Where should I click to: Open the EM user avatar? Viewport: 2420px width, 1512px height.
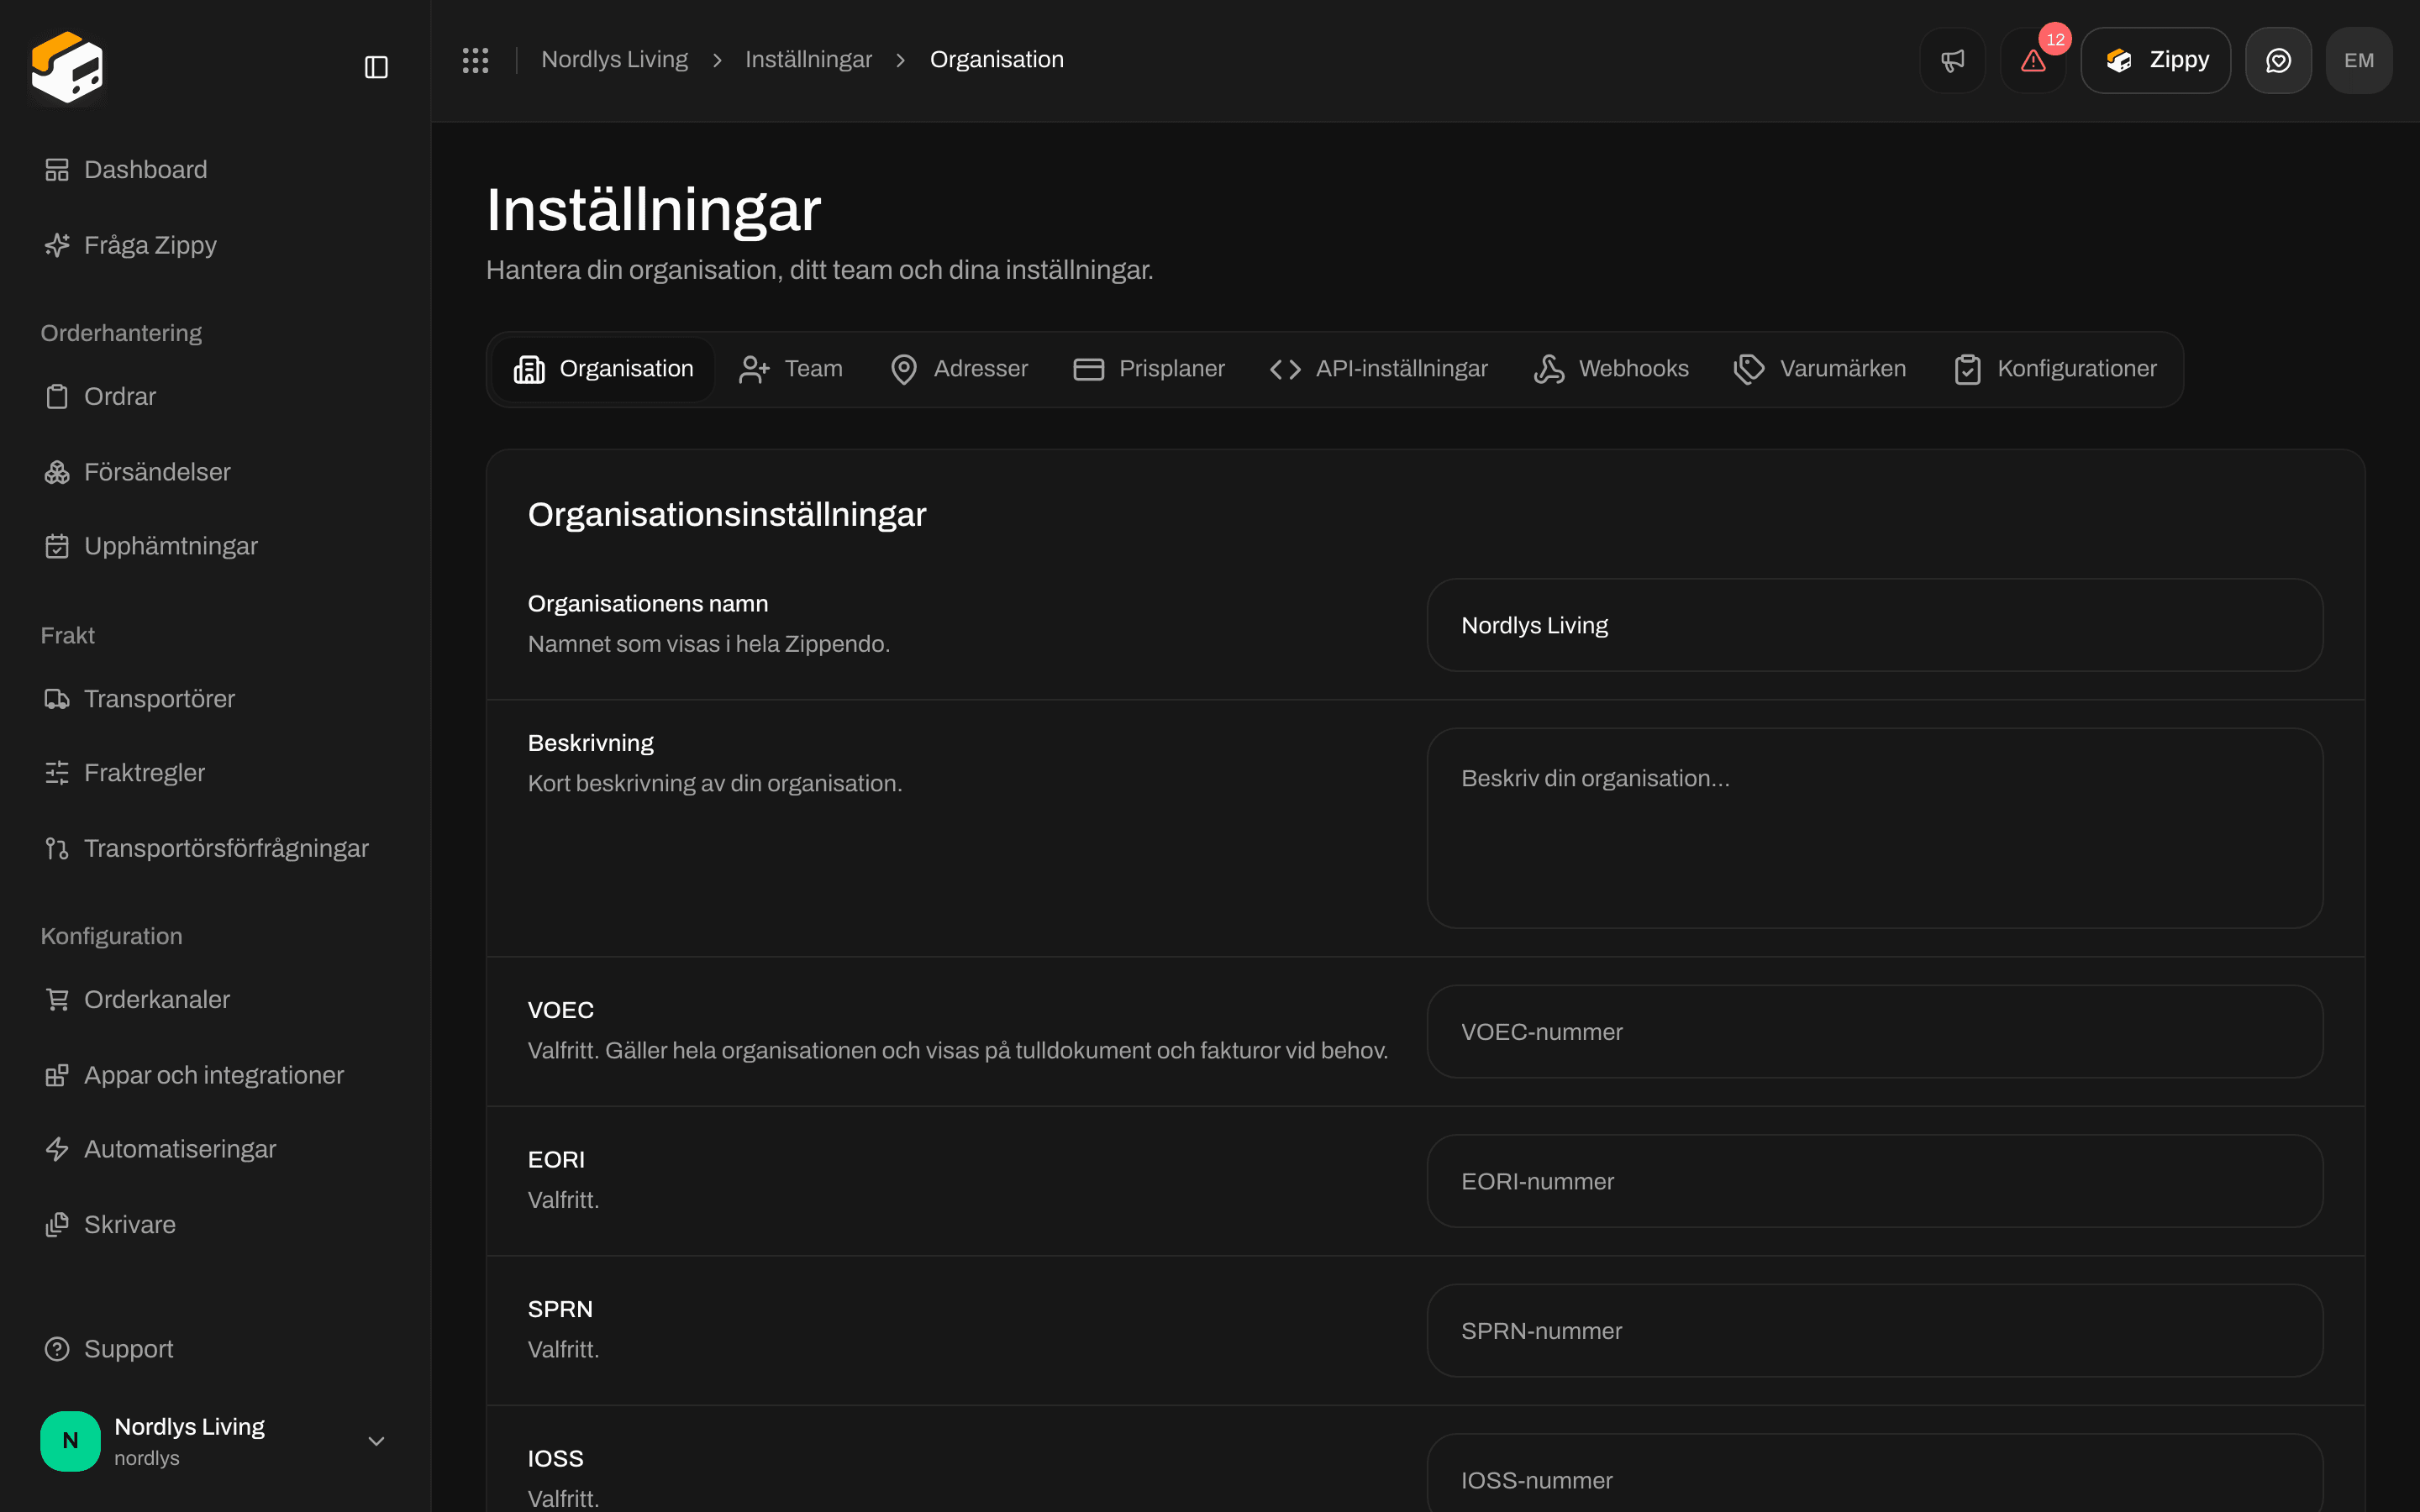click(2359, 60)
